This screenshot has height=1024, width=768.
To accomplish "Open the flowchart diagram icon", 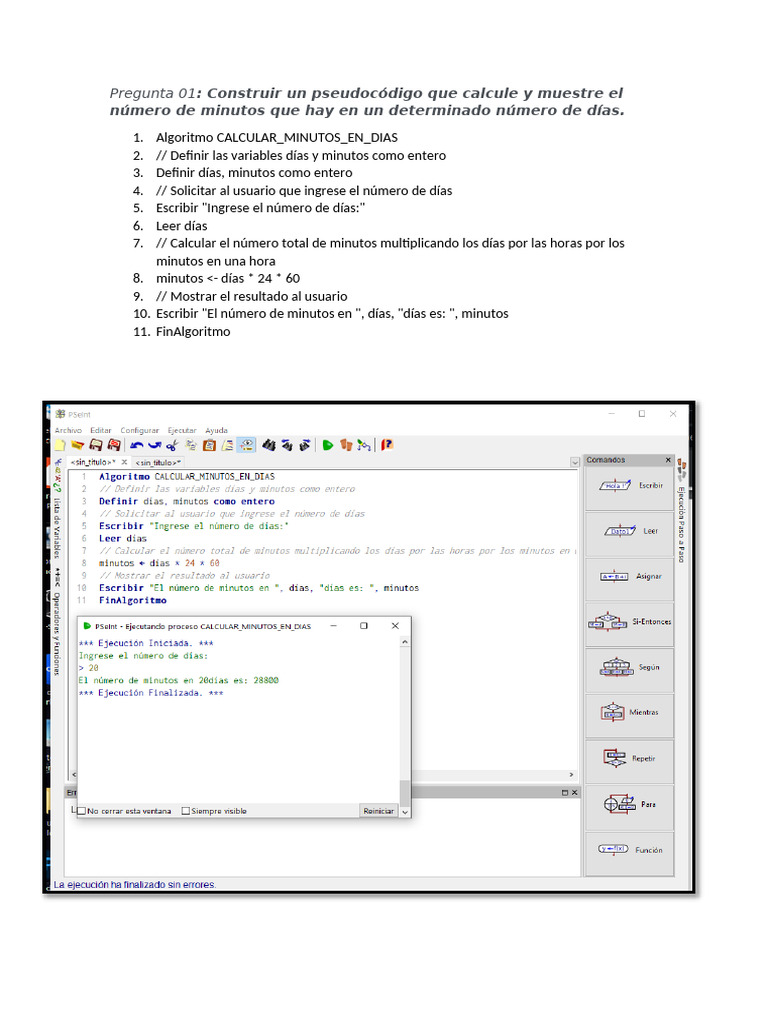I will click(364, 445).
